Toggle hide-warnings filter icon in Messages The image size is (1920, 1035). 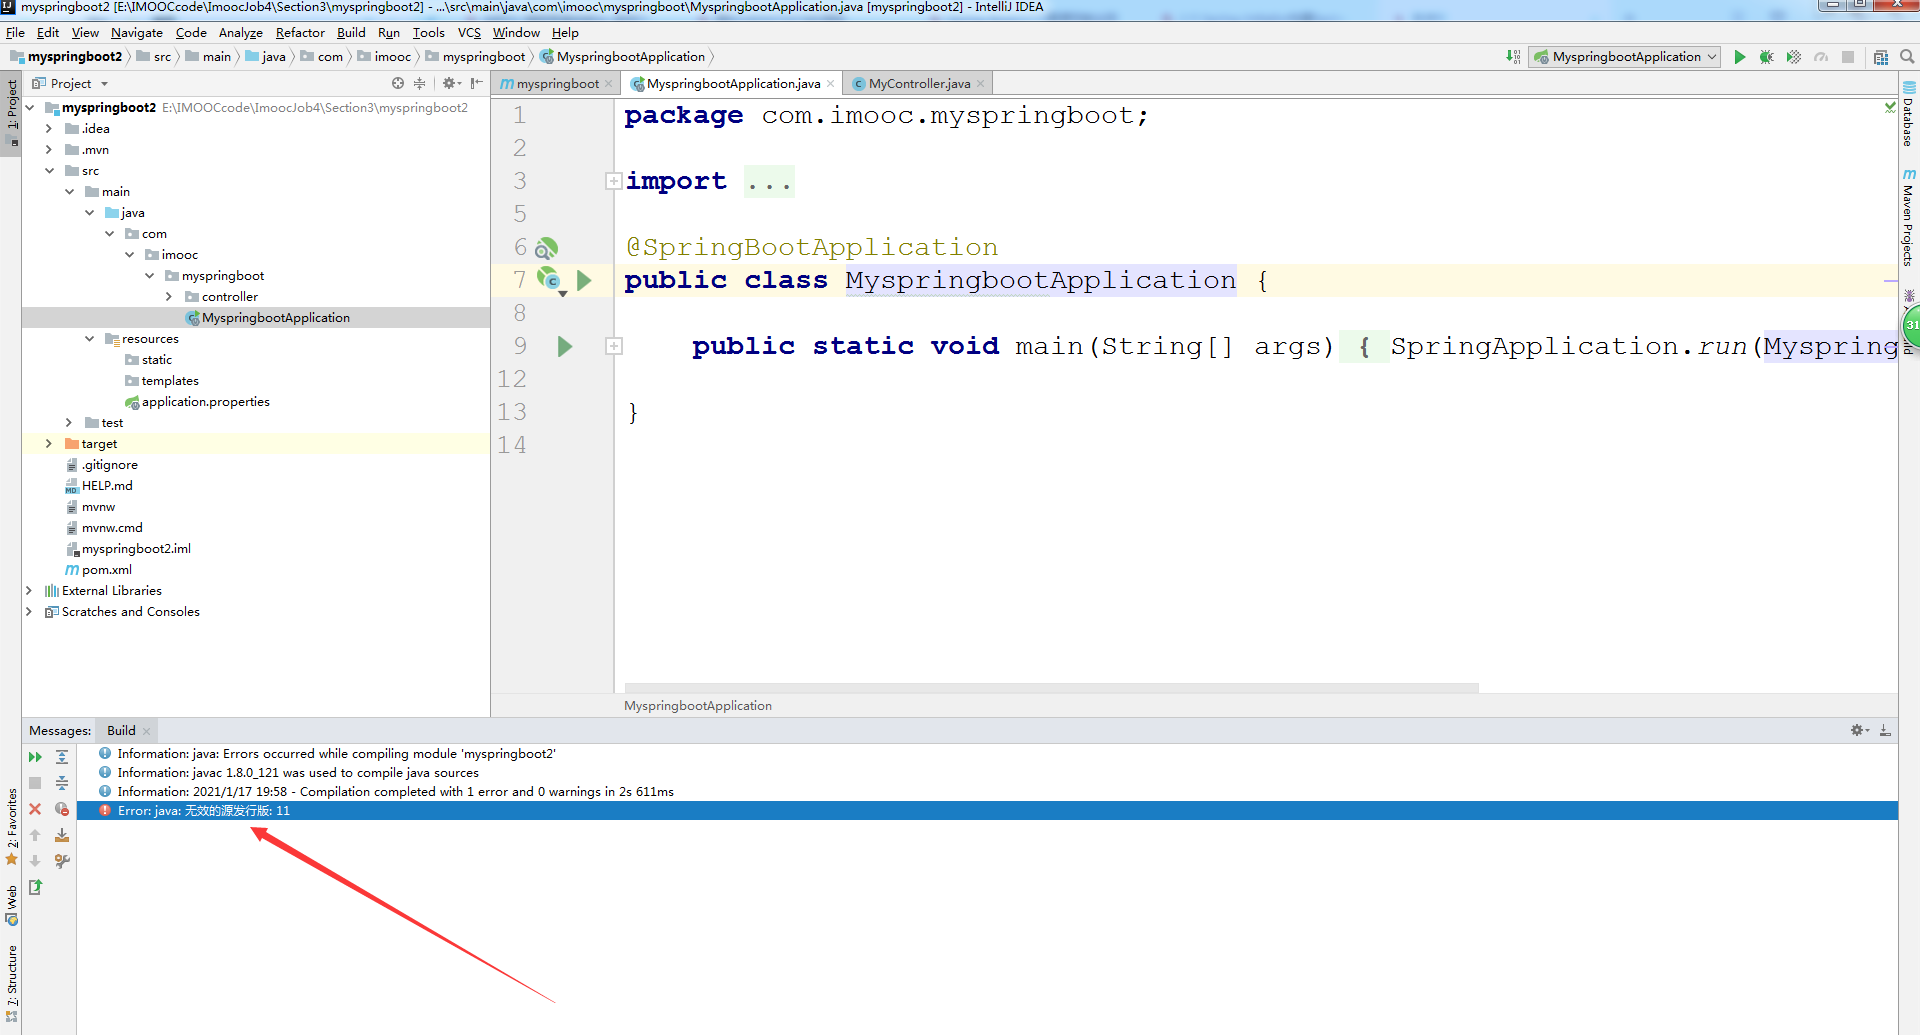tap(62, 809)
